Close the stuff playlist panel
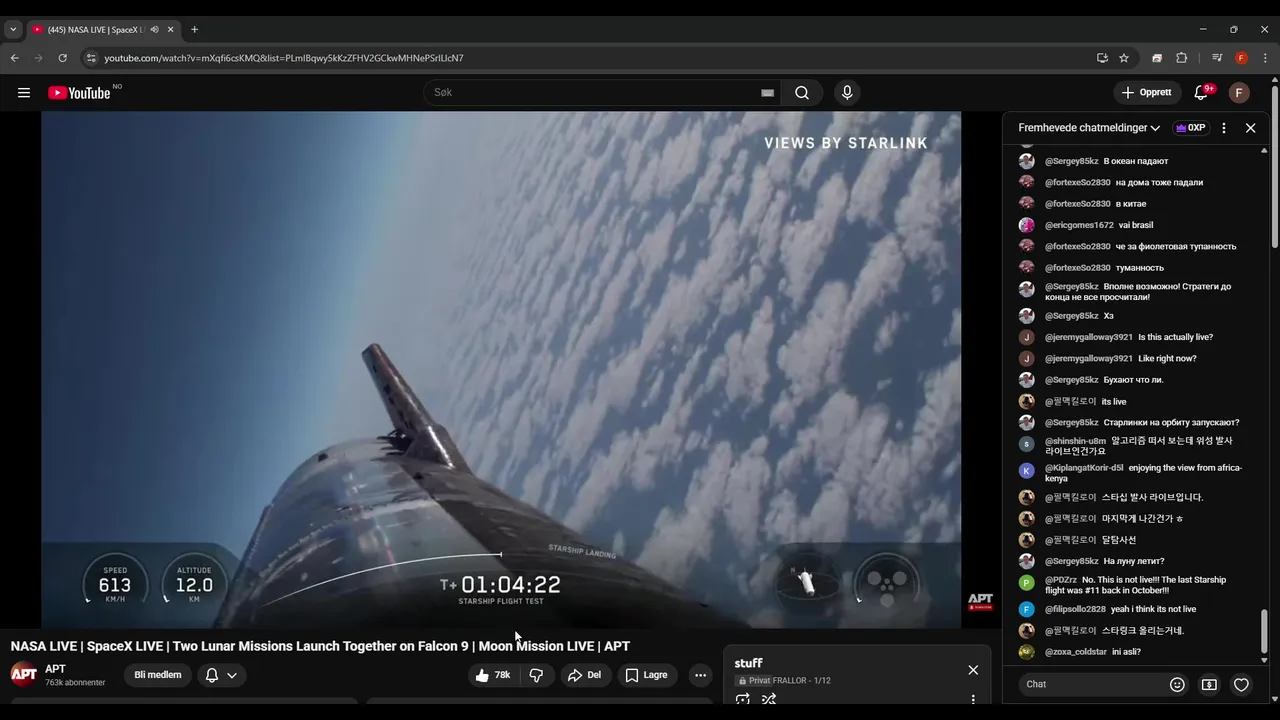The height and width of the screenshot is (720, 1280). click(973, 670)
